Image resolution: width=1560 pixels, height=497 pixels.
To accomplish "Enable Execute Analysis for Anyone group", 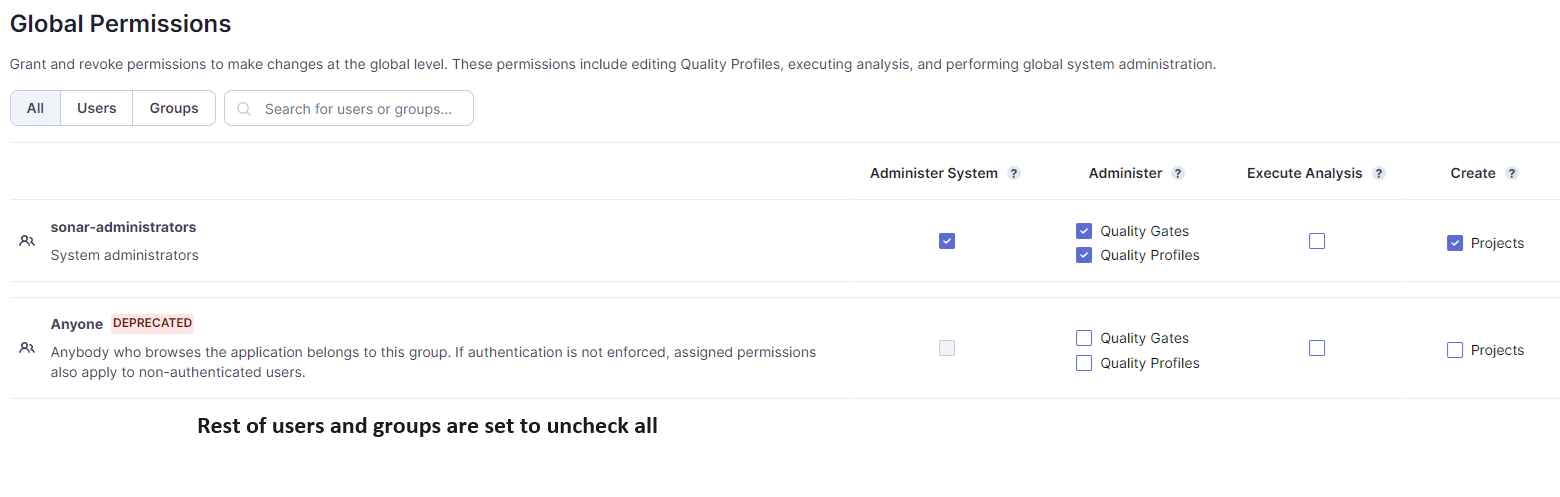I will coord(1317,348).
